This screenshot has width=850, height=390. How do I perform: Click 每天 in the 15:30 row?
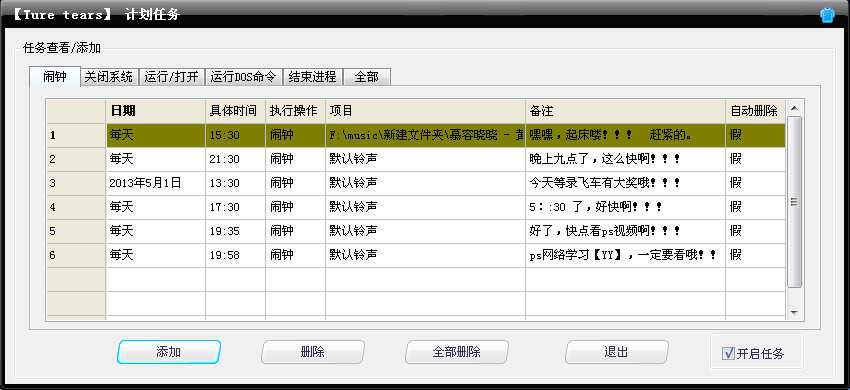click(156, 136)
